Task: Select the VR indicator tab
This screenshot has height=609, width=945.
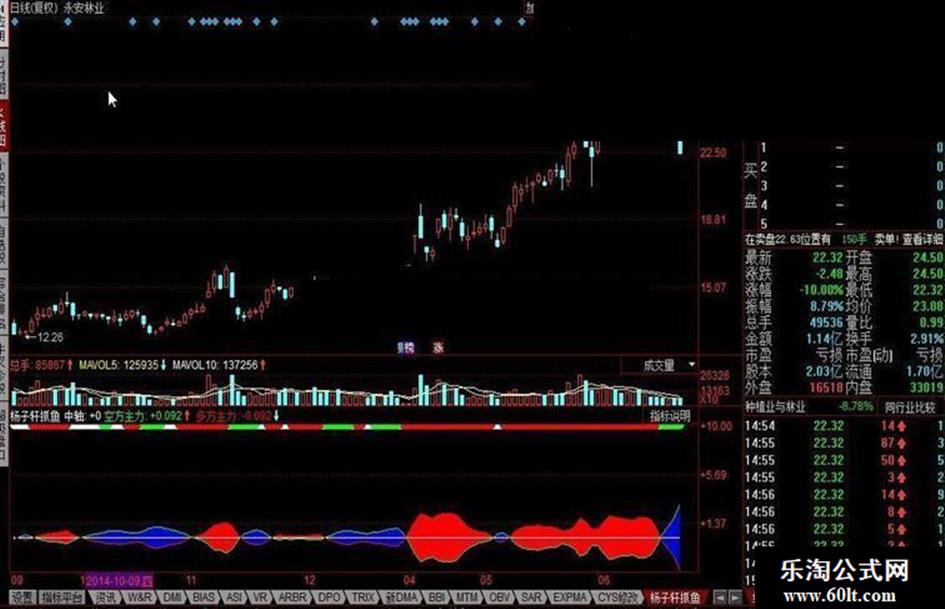Action: [260, 597]
